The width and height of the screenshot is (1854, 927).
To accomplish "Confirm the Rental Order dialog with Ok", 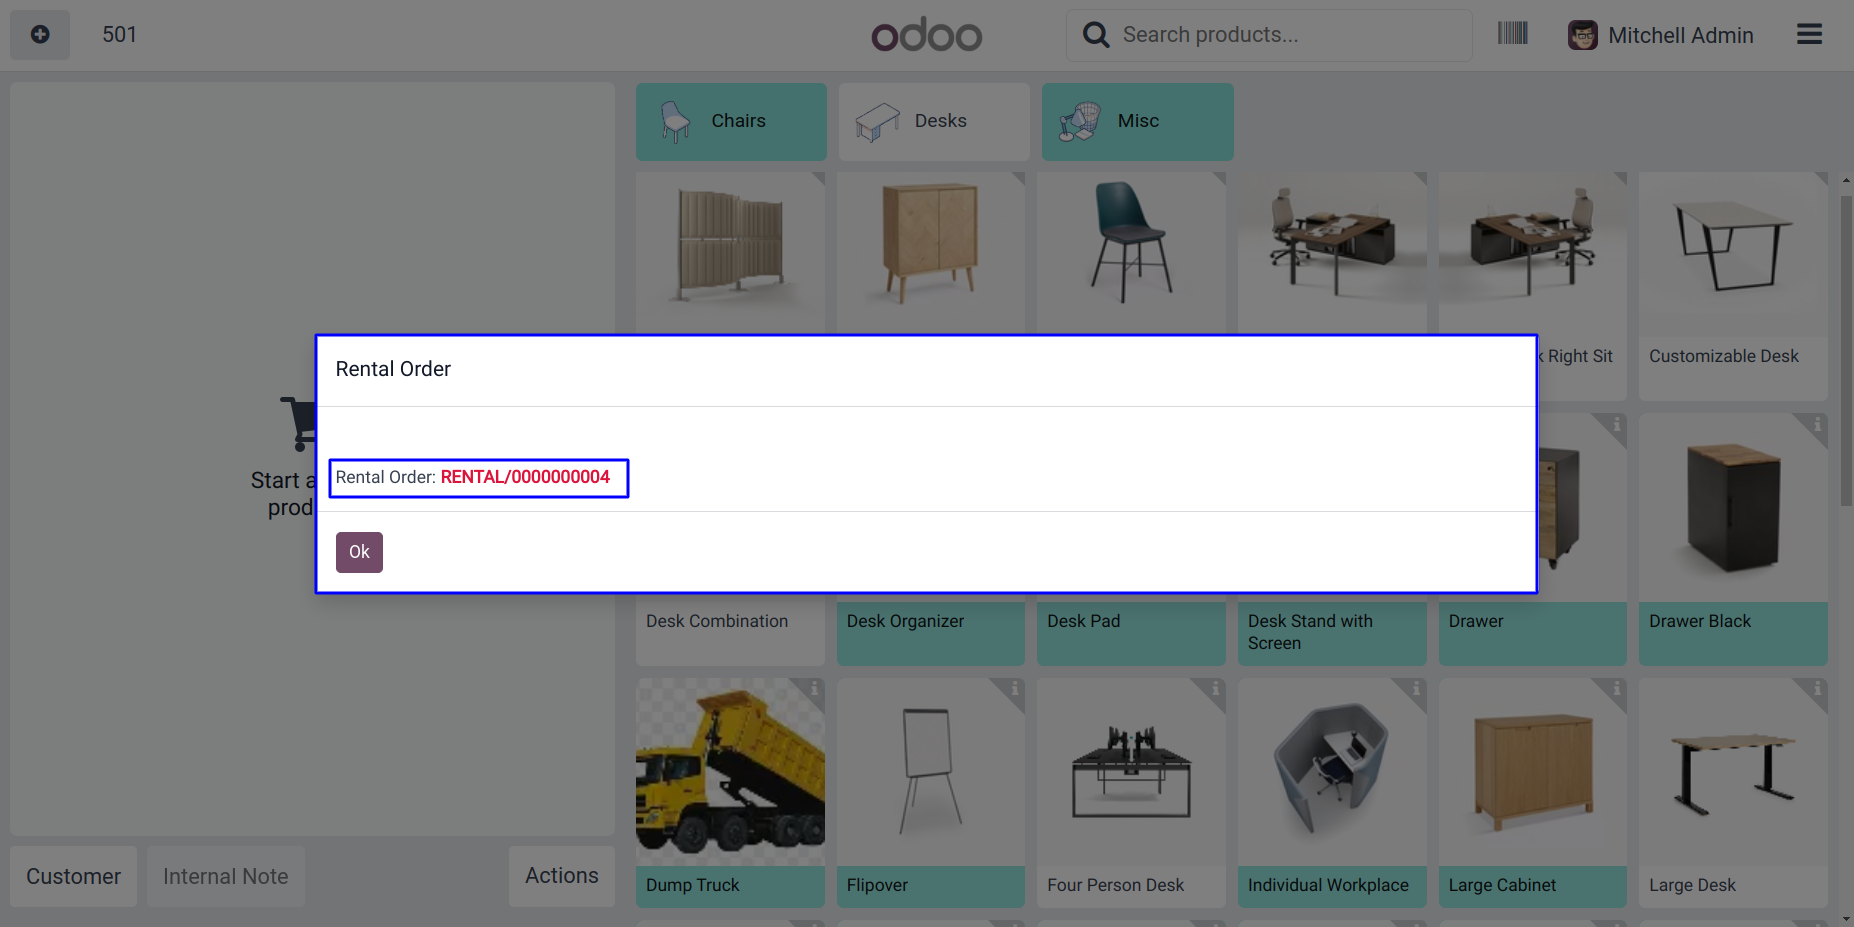I will coord(359,552).
